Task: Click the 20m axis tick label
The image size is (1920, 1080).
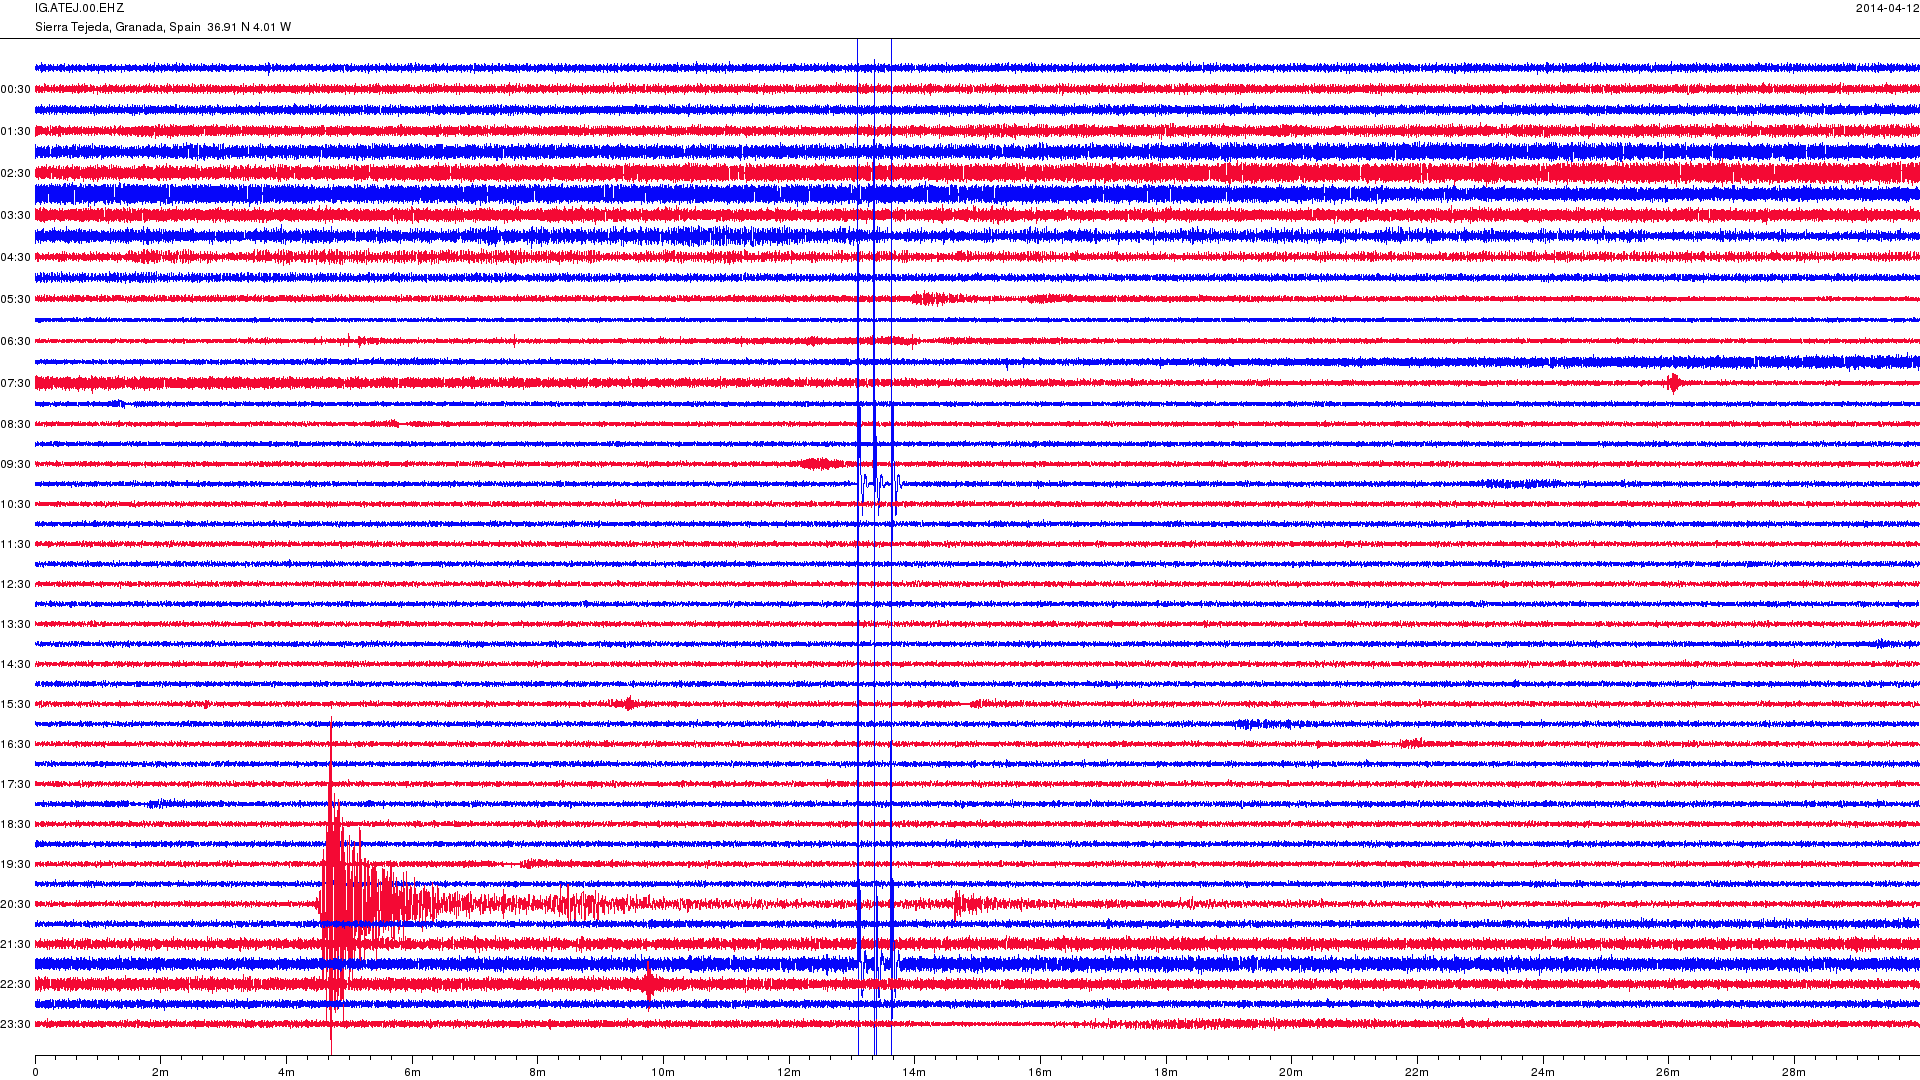Action: click(x=1291, y=1072)
